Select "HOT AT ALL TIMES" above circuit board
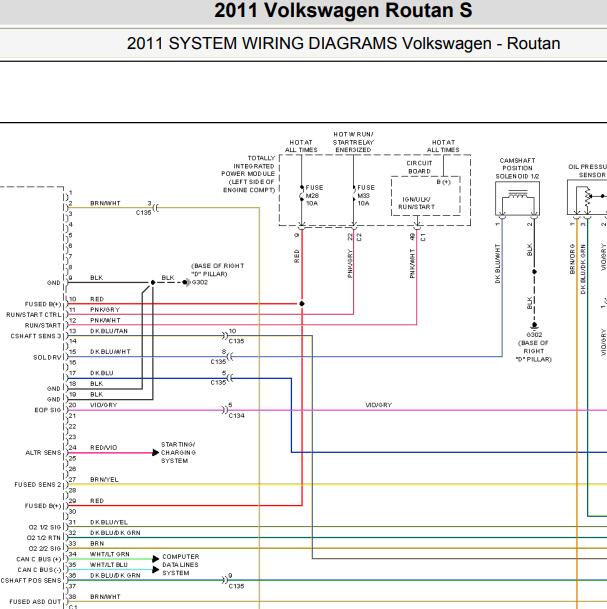This screenshot has width=607, height=609. tap(443, 146)
